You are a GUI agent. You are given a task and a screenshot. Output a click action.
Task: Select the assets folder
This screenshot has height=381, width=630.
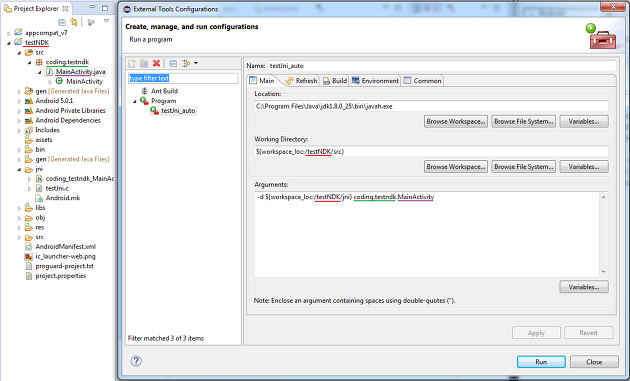point(43,140)
